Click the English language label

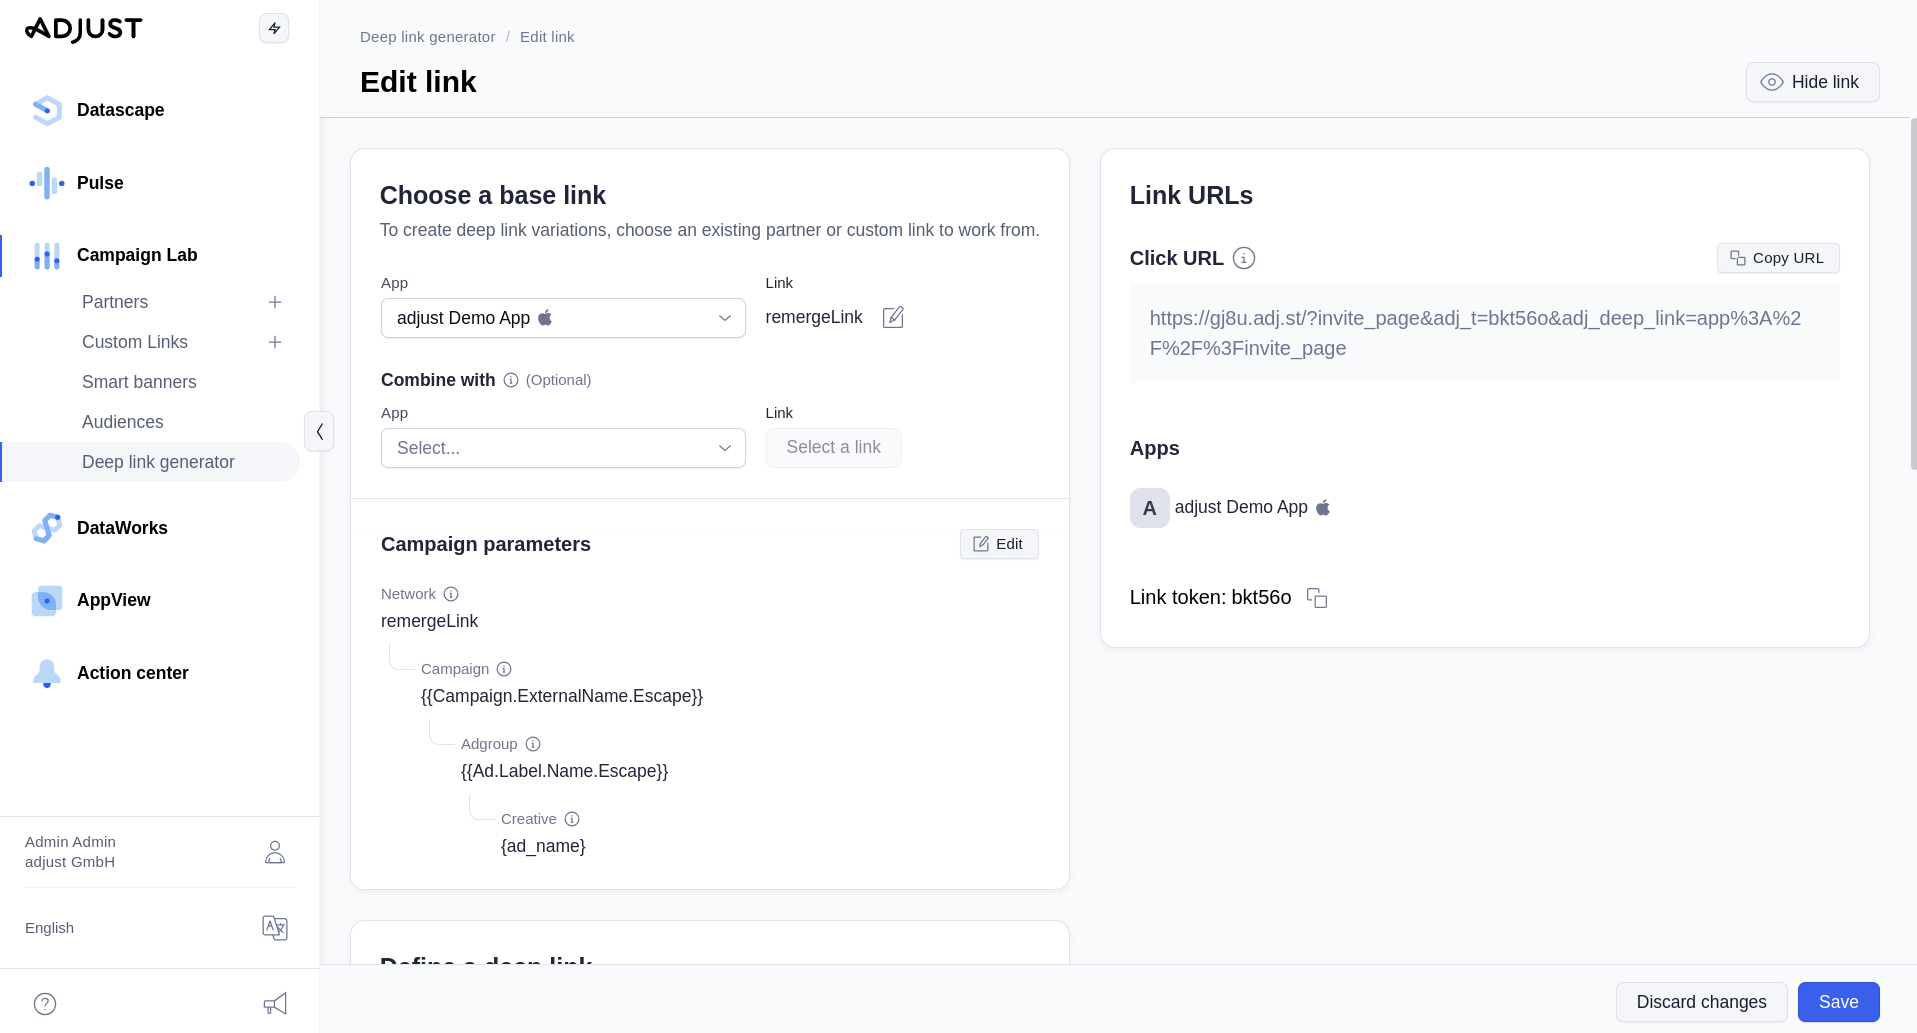click(49, 928)
